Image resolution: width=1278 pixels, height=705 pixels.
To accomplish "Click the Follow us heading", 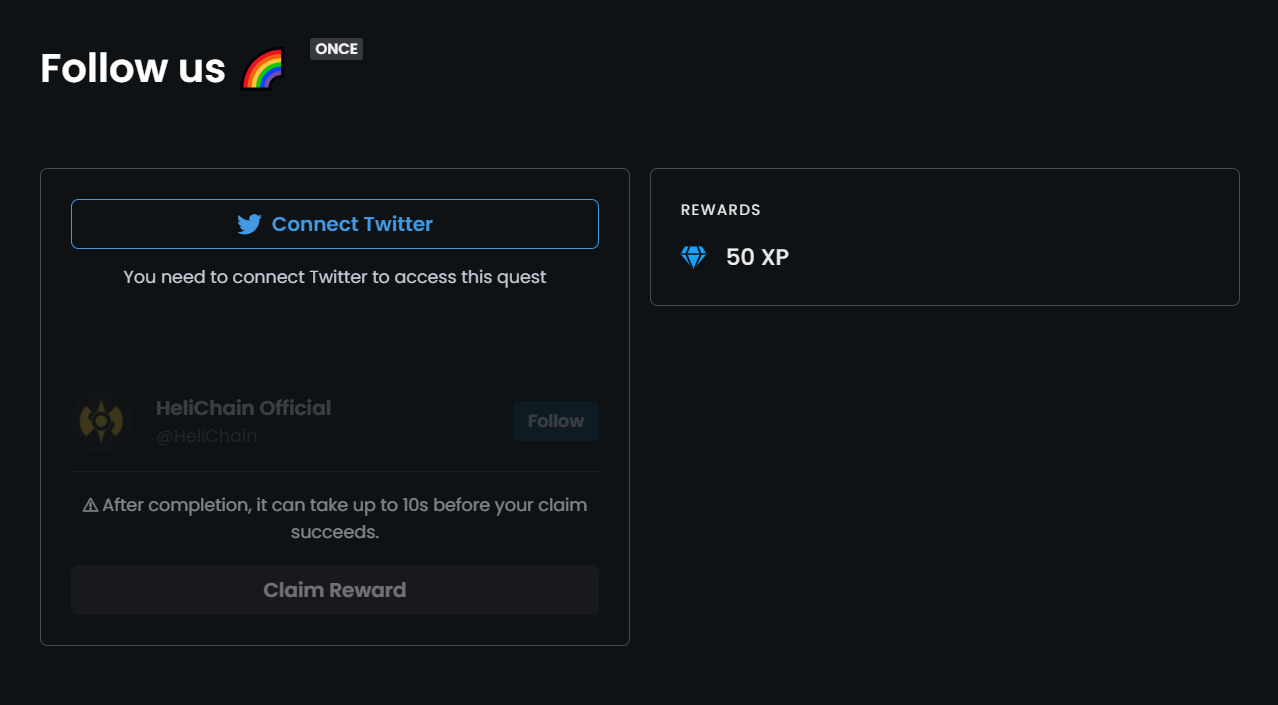I will point(133,68).
